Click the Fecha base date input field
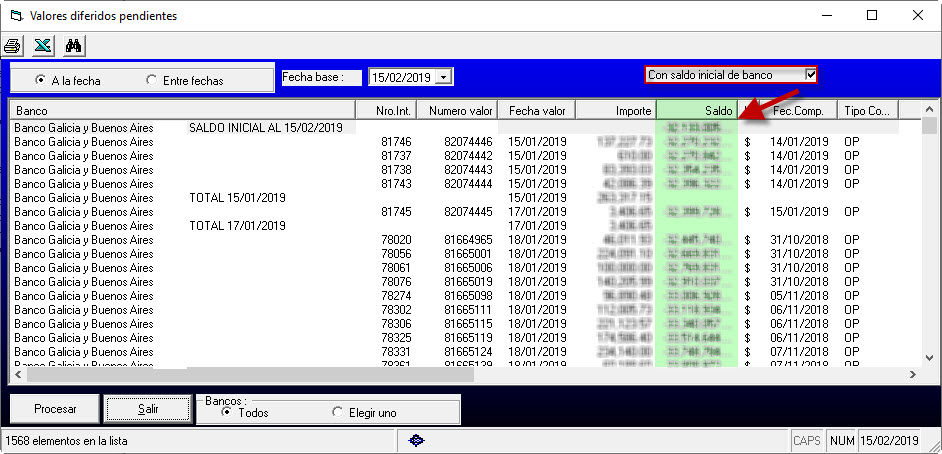The image size is (942, 454). point(402,77)
